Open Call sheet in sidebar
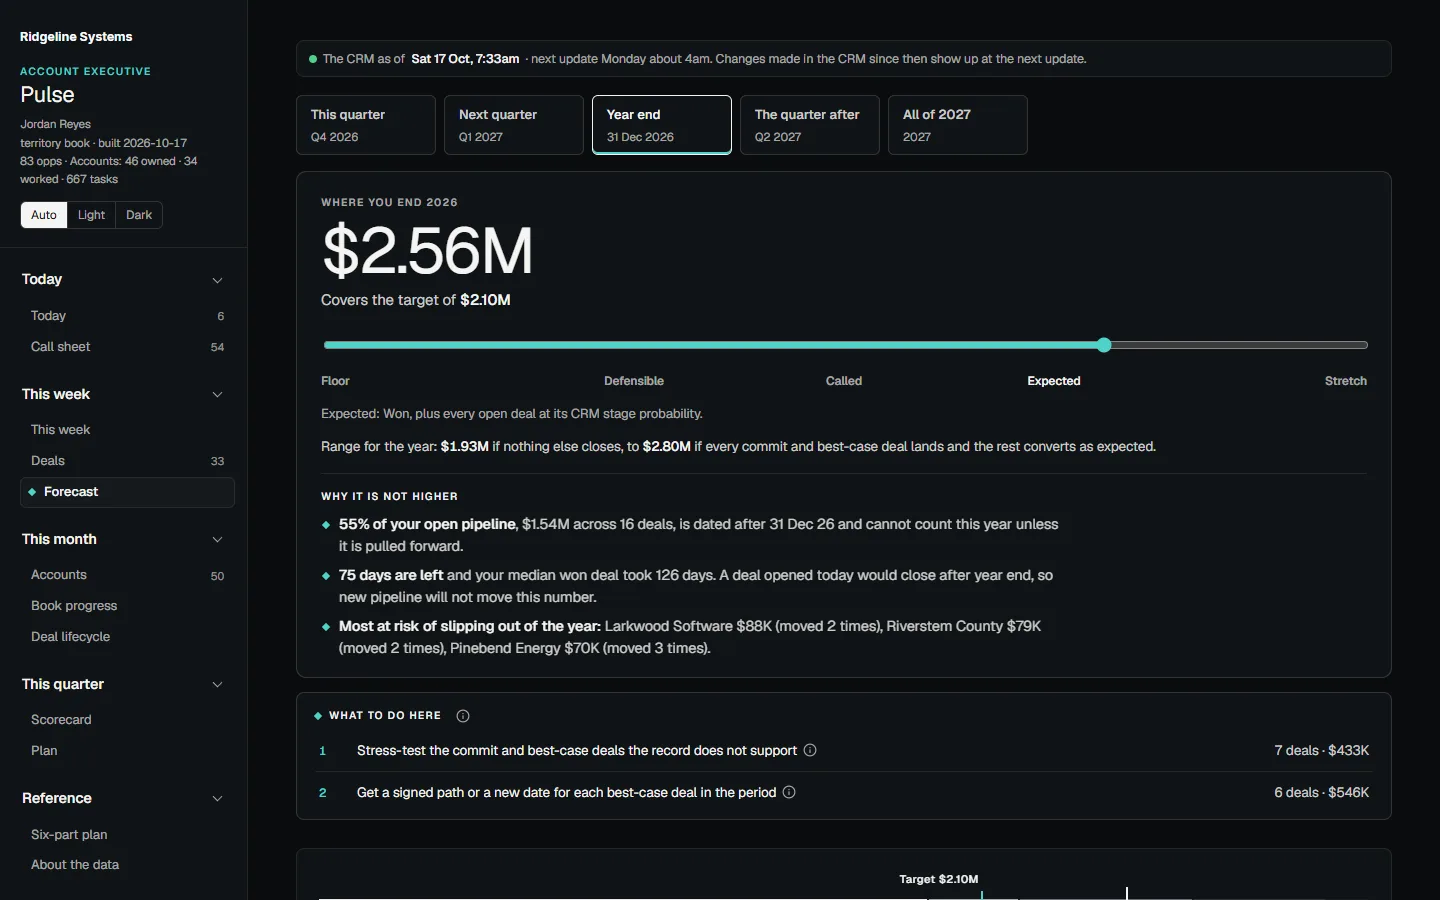1440x900 pixels. tap(127, 347)
